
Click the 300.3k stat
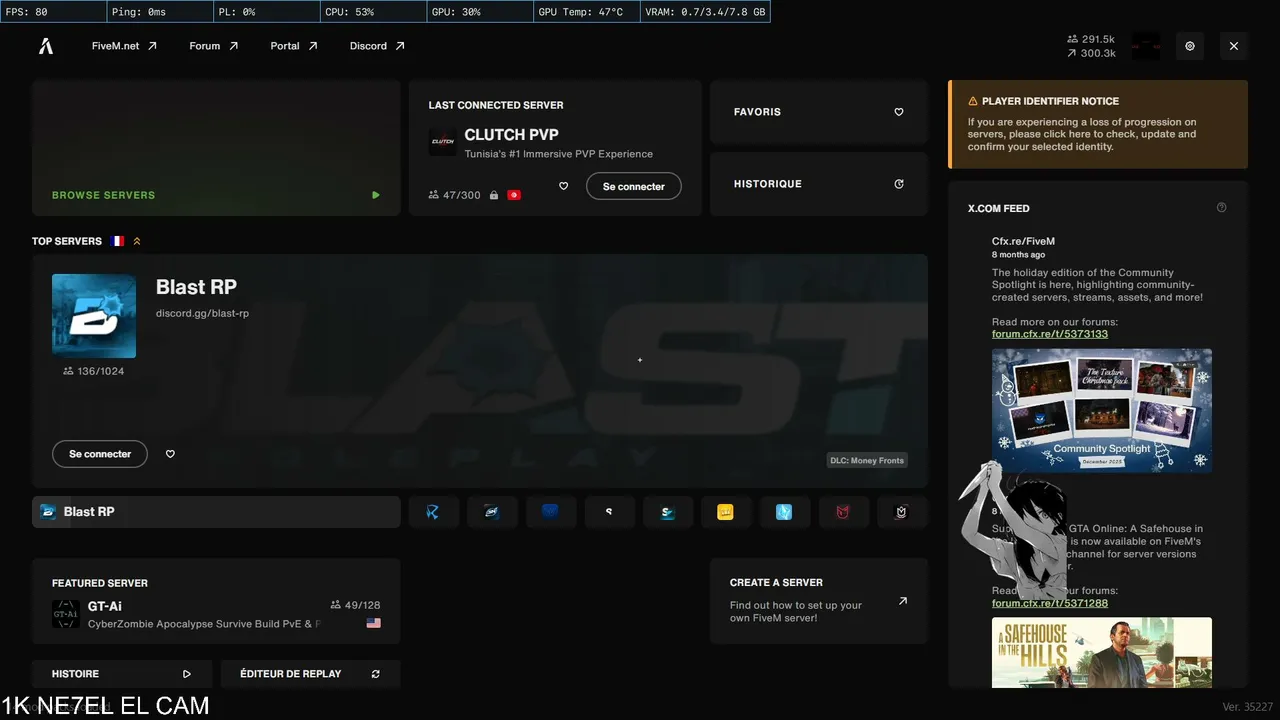(1091, 53)
